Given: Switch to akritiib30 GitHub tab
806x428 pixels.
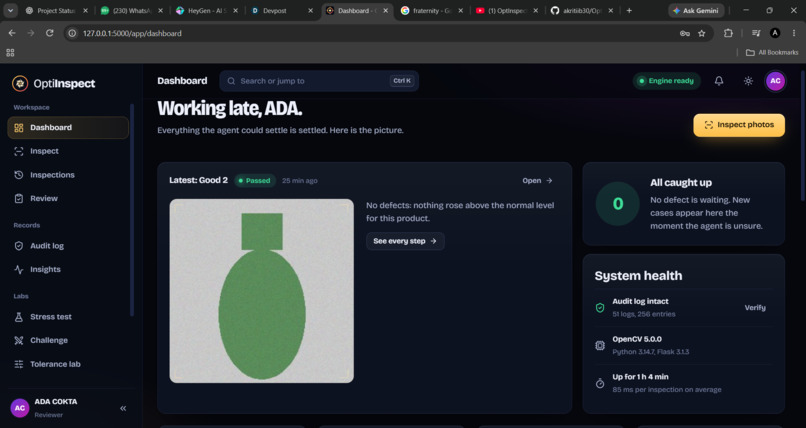Looking at the screenshot, I should pyautogui.click(x=581, y=10).
